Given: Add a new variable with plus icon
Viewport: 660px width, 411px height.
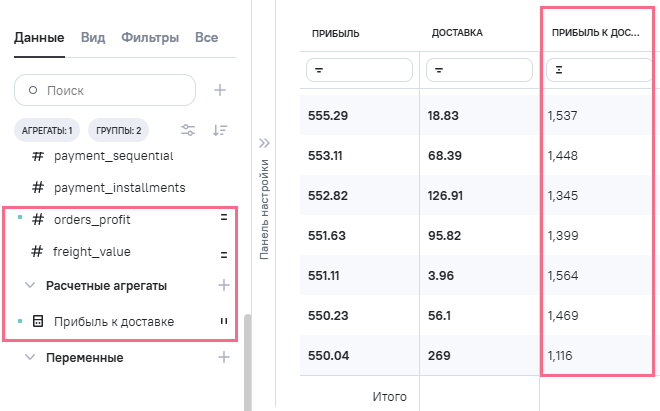Looking at the screenshot, I should [x=224, y=357].
